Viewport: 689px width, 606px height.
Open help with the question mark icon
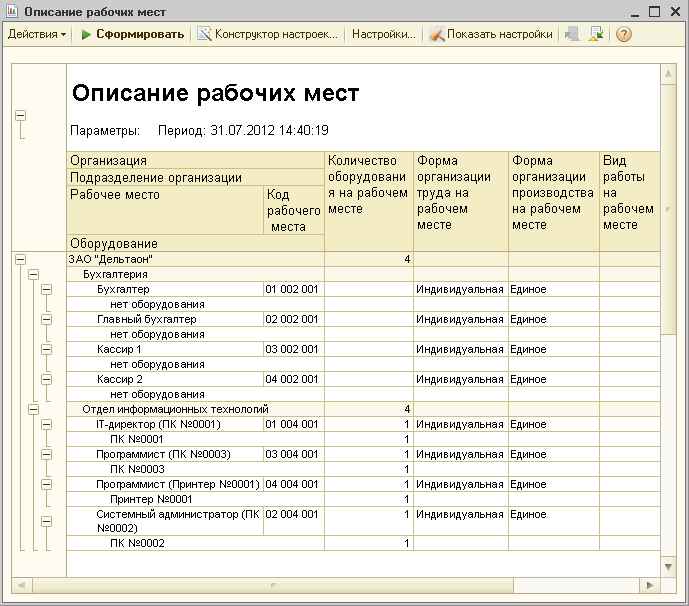point(624,34)
